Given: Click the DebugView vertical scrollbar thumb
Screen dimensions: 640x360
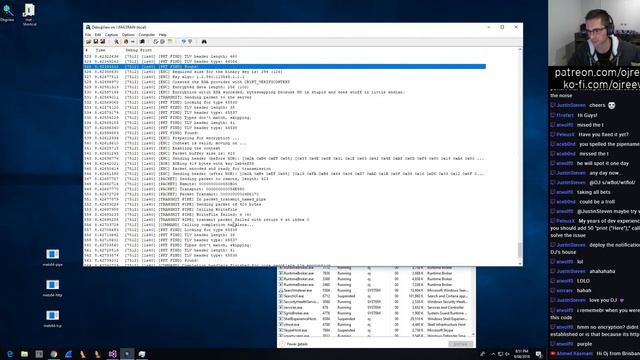Looking at the screenshot, I should [x=520, y=250].
